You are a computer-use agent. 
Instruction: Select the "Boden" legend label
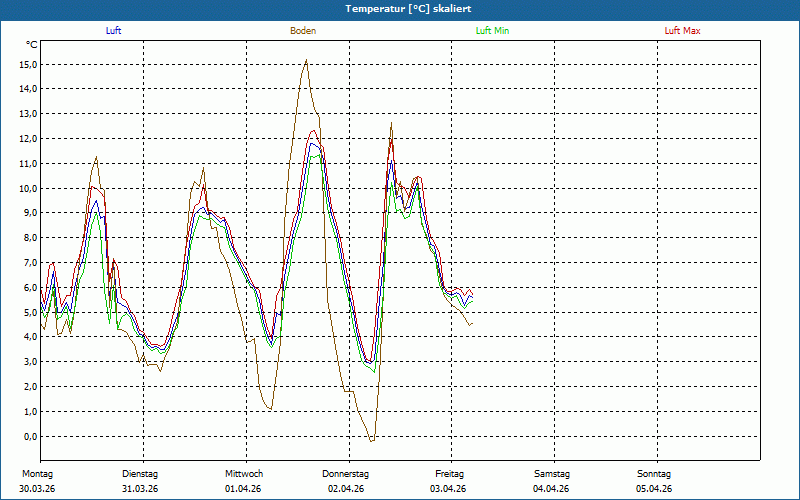pyautogui.click(x=303, y=31)
